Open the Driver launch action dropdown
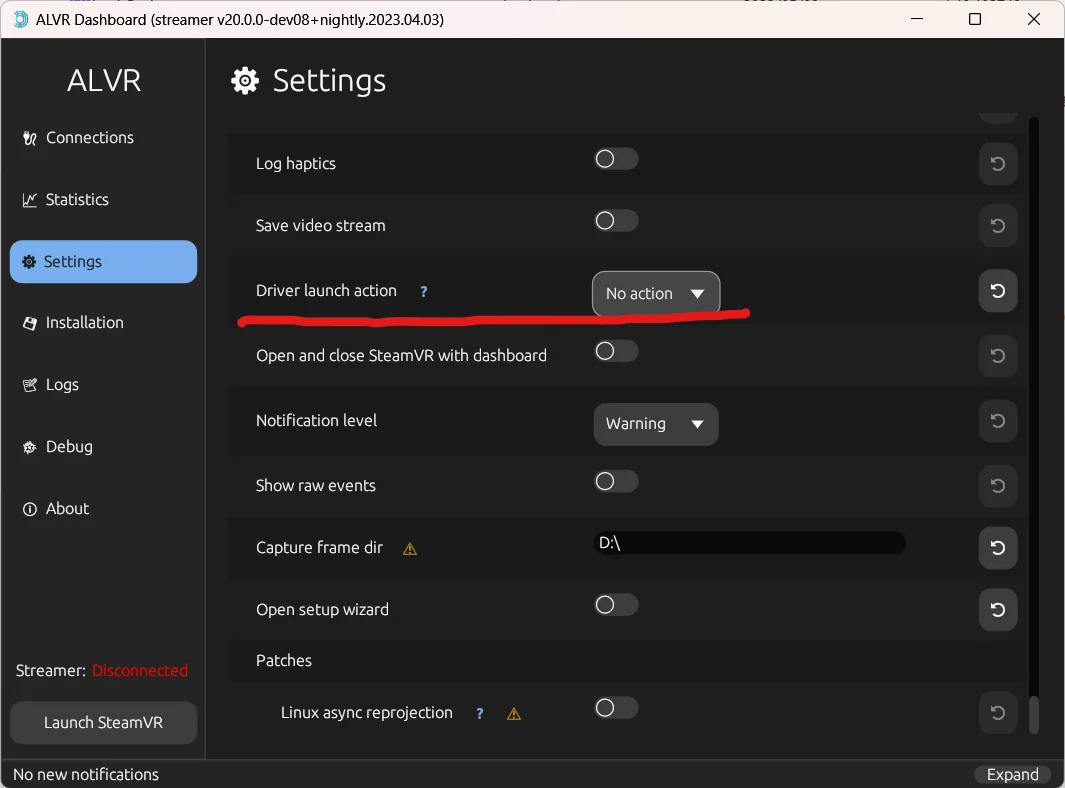1065x788 pixels. [x=656, y=293]
